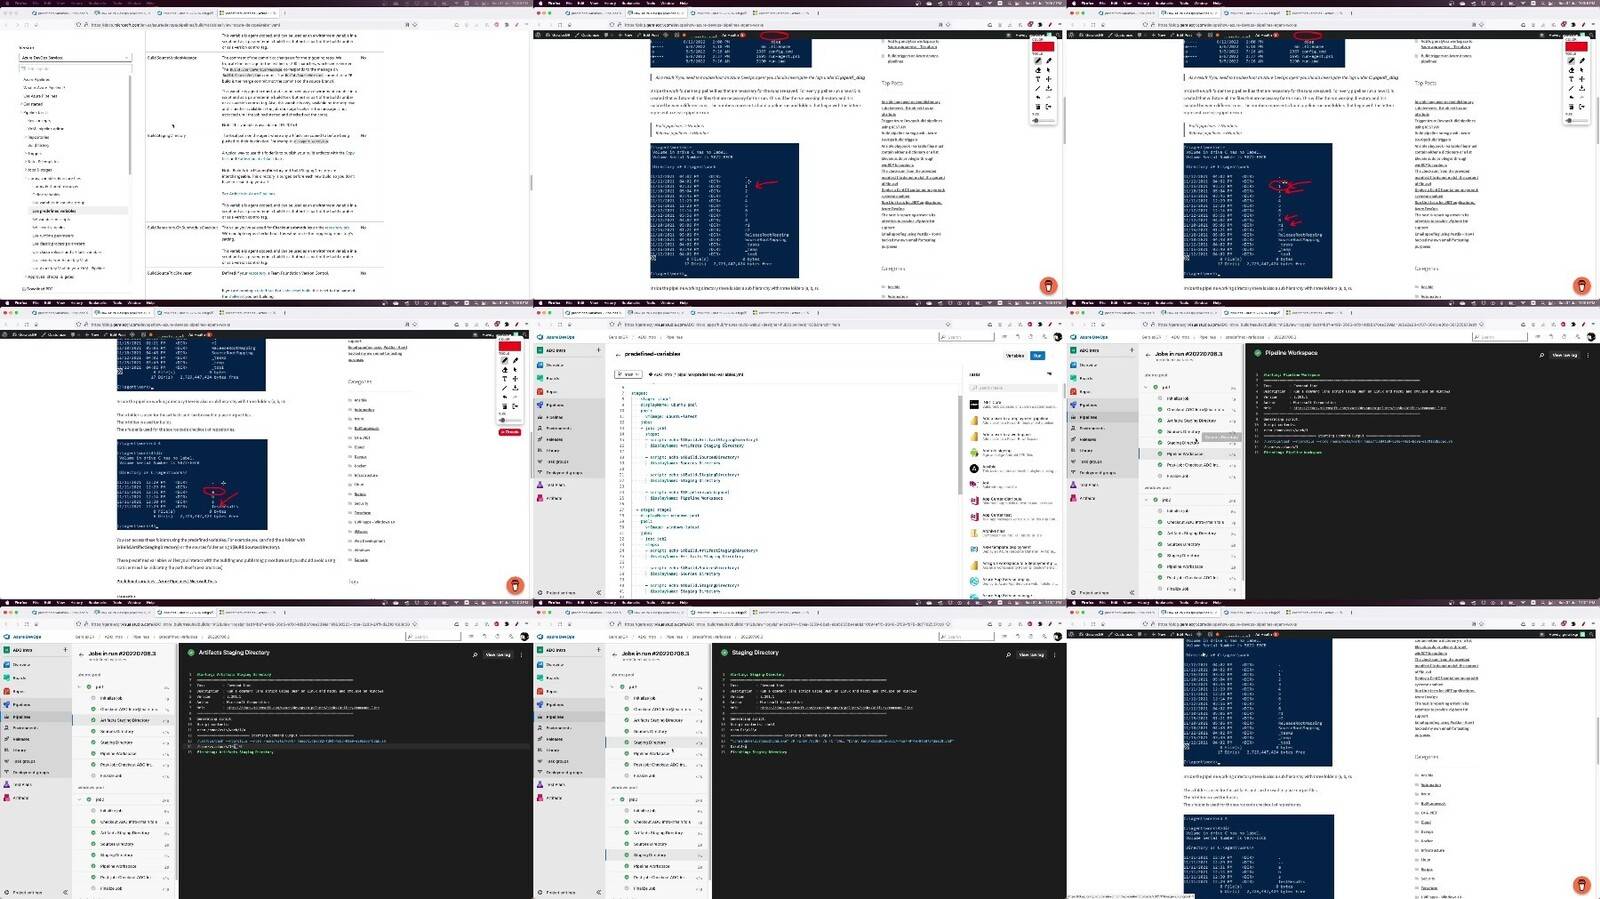Image resolution: width=1600 pixels, height=899 pixels.
Task: Adjust pen size slider in single-arrow blog frame
Action: pyautogui.click(x=1043, y=120)
